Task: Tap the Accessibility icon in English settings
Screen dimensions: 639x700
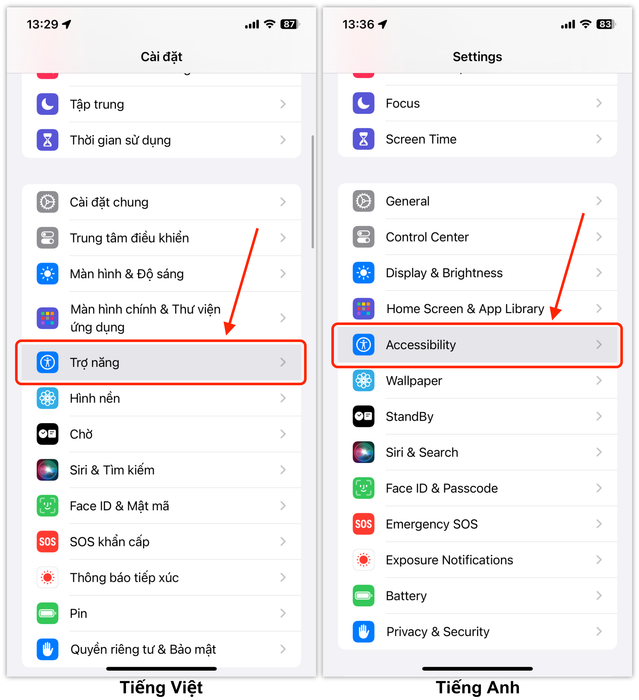Action: pyautogui.click(x=363, y=345)
